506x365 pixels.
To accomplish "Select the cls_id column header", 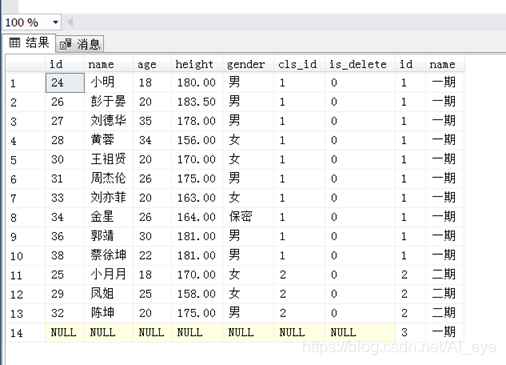I will pyautogui.click(x=299, y=64).
